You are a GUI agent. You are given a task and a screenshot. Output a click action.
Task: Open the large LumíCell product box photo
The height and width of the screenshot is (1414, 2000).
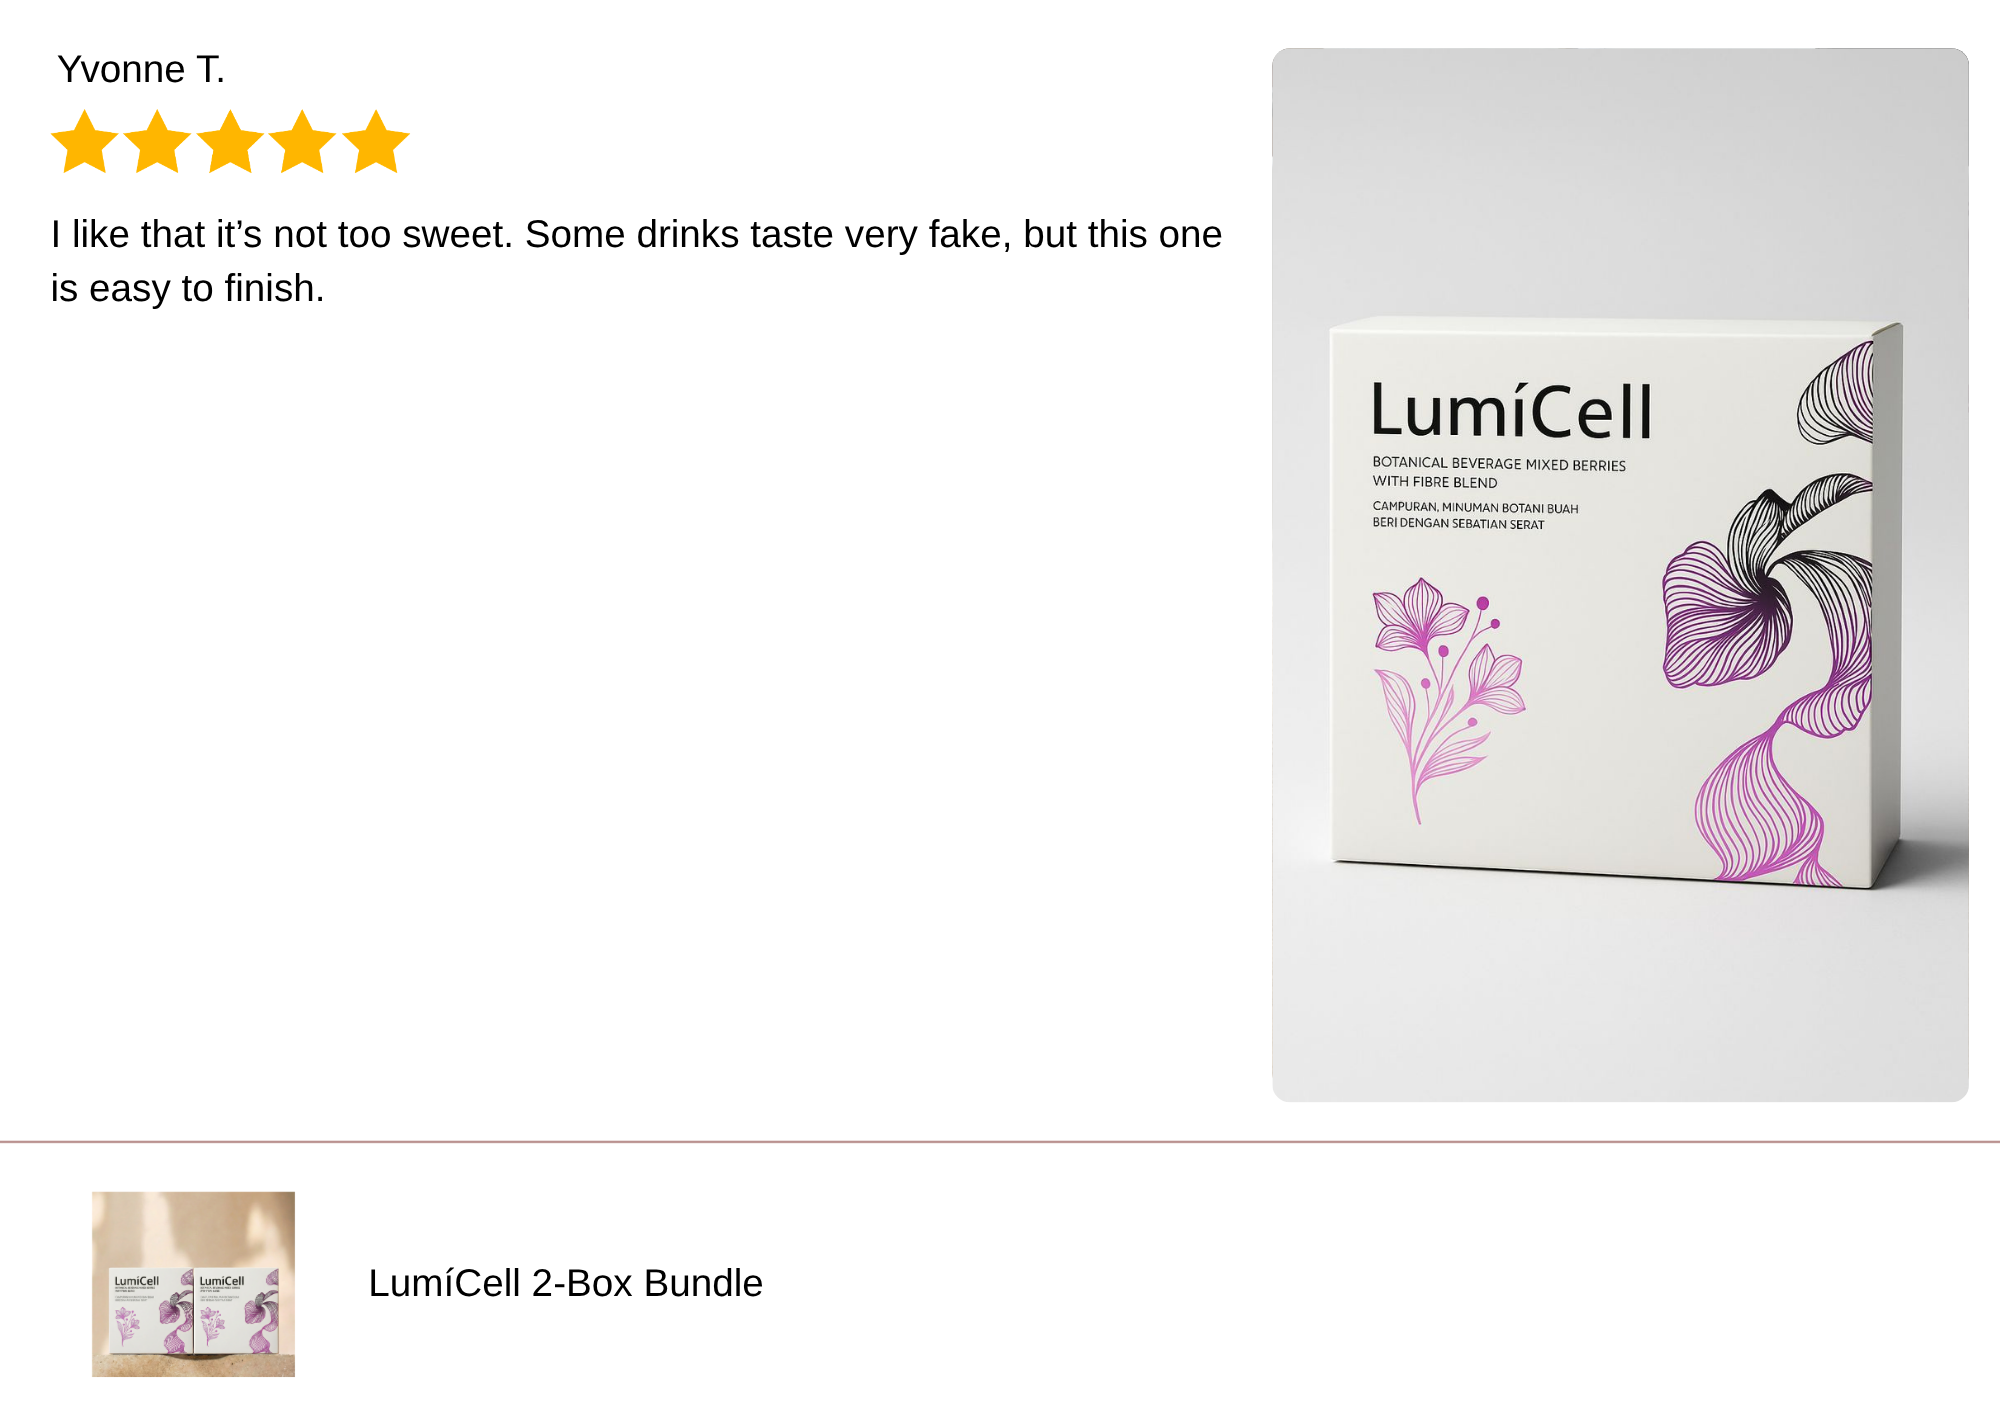click(1620, 575)
